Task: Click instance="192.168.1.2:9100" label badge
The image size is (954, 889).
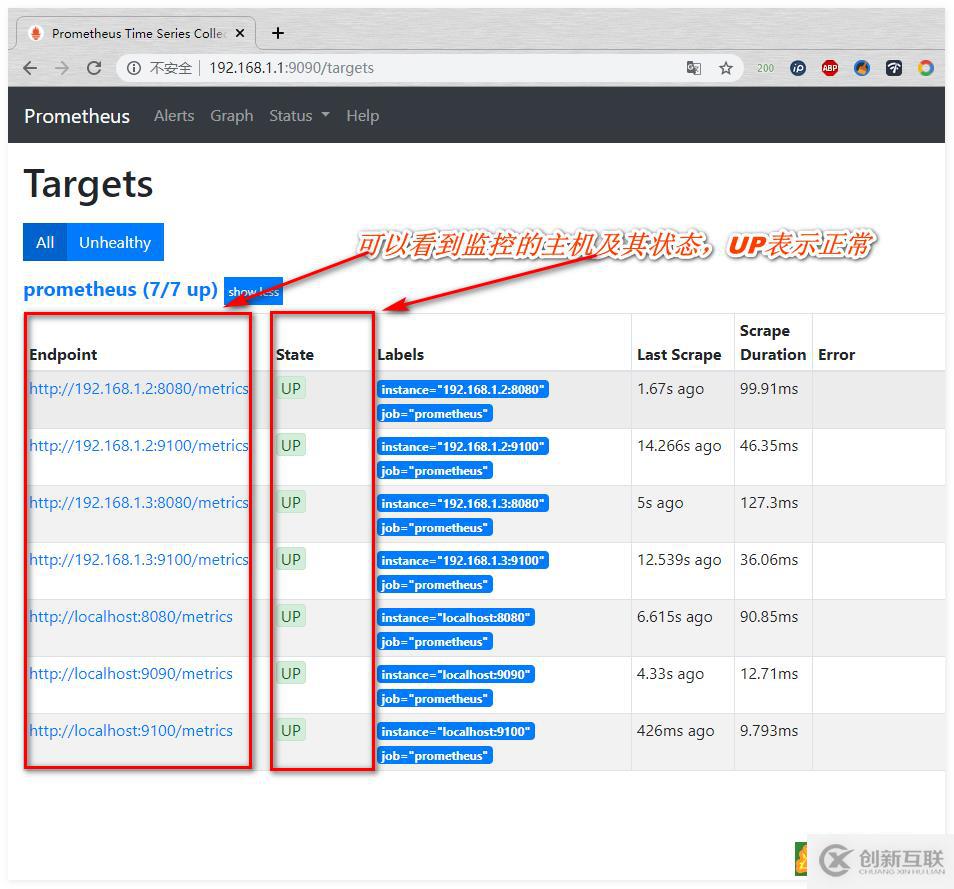Action: pyautogui.click(x=462, y=447)
